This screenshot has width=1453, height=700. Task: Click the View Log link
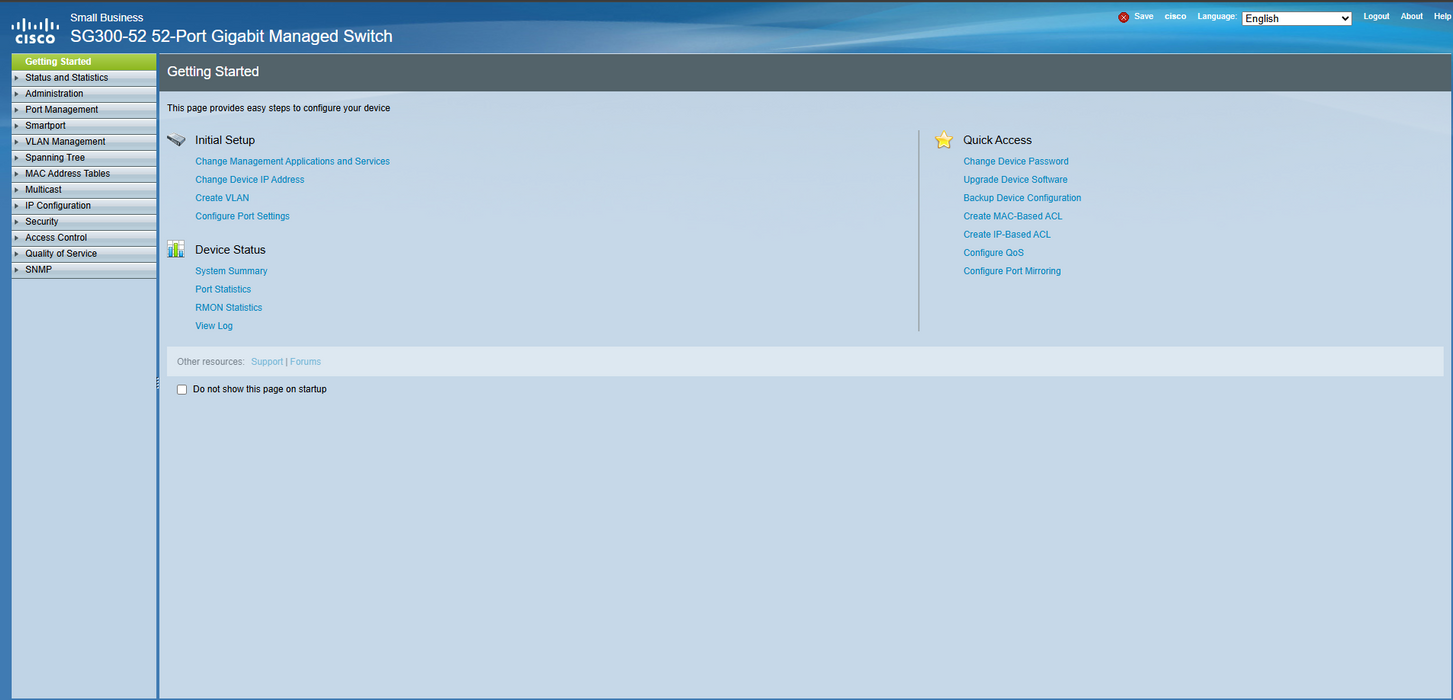pyautogui.click(x=214, y=326)
